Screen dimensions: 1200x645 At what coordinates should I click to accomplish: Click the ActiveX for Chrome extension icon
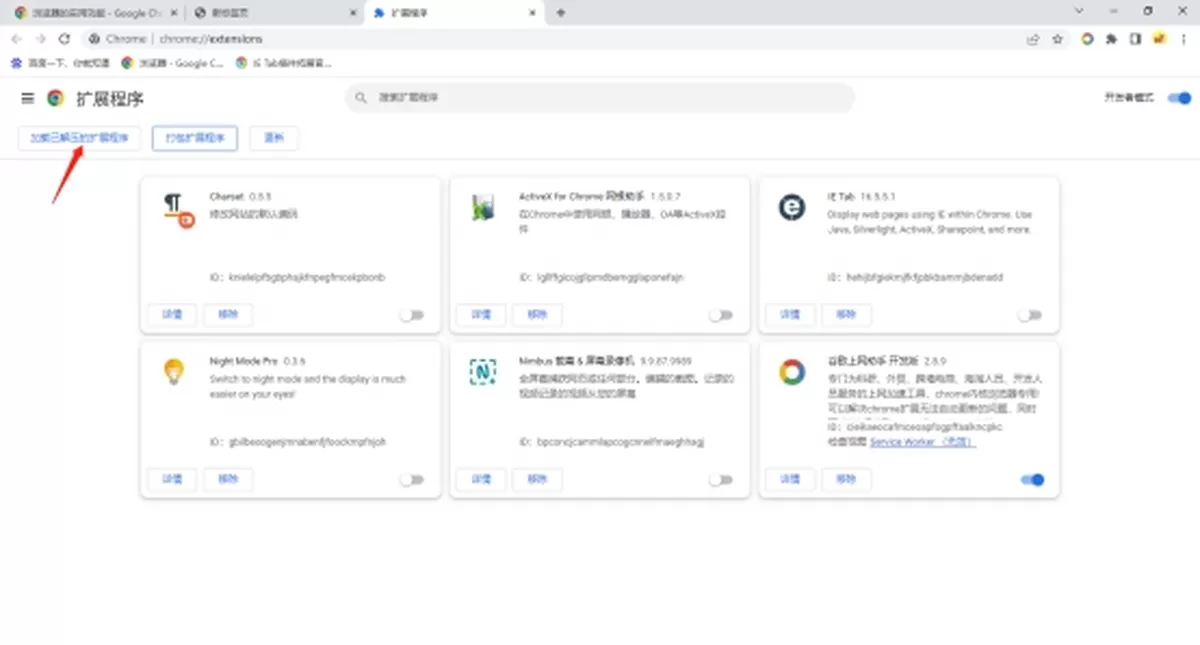(483, 208)
